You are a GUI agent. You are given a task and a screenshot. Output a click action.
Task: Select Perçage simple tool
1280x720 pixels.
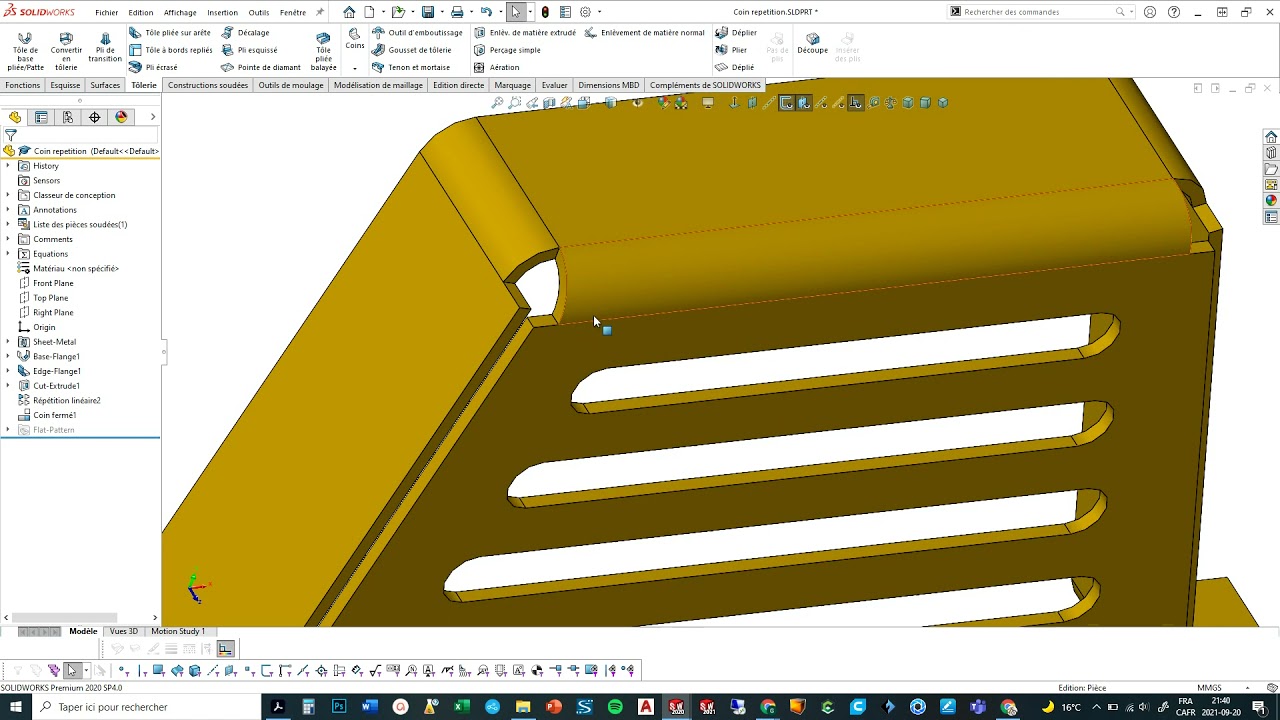(x=507, y=50)
